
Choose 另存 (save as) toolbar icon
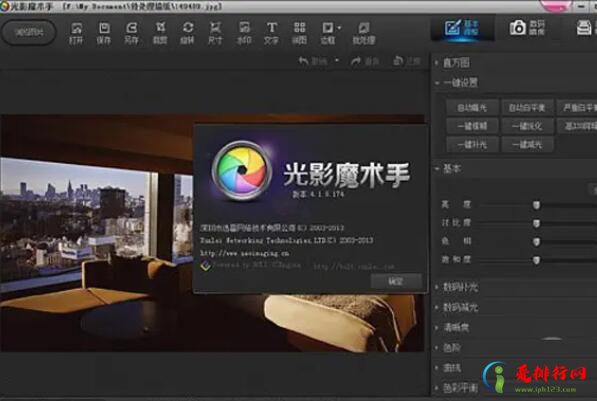pos(131,33)
